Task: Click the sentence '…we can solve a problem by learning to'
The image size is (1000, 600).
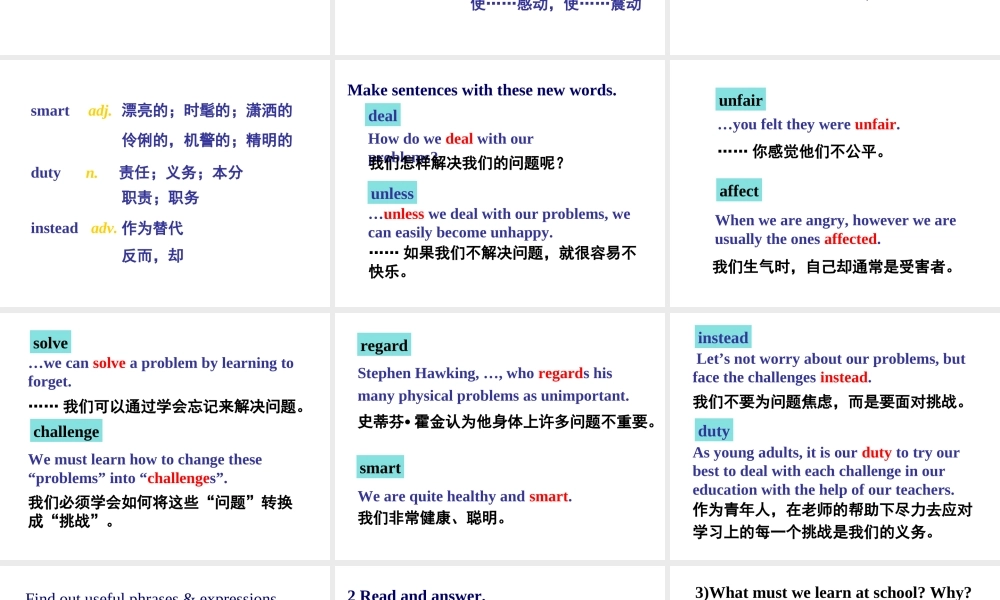Action: [x=161, y=363]
